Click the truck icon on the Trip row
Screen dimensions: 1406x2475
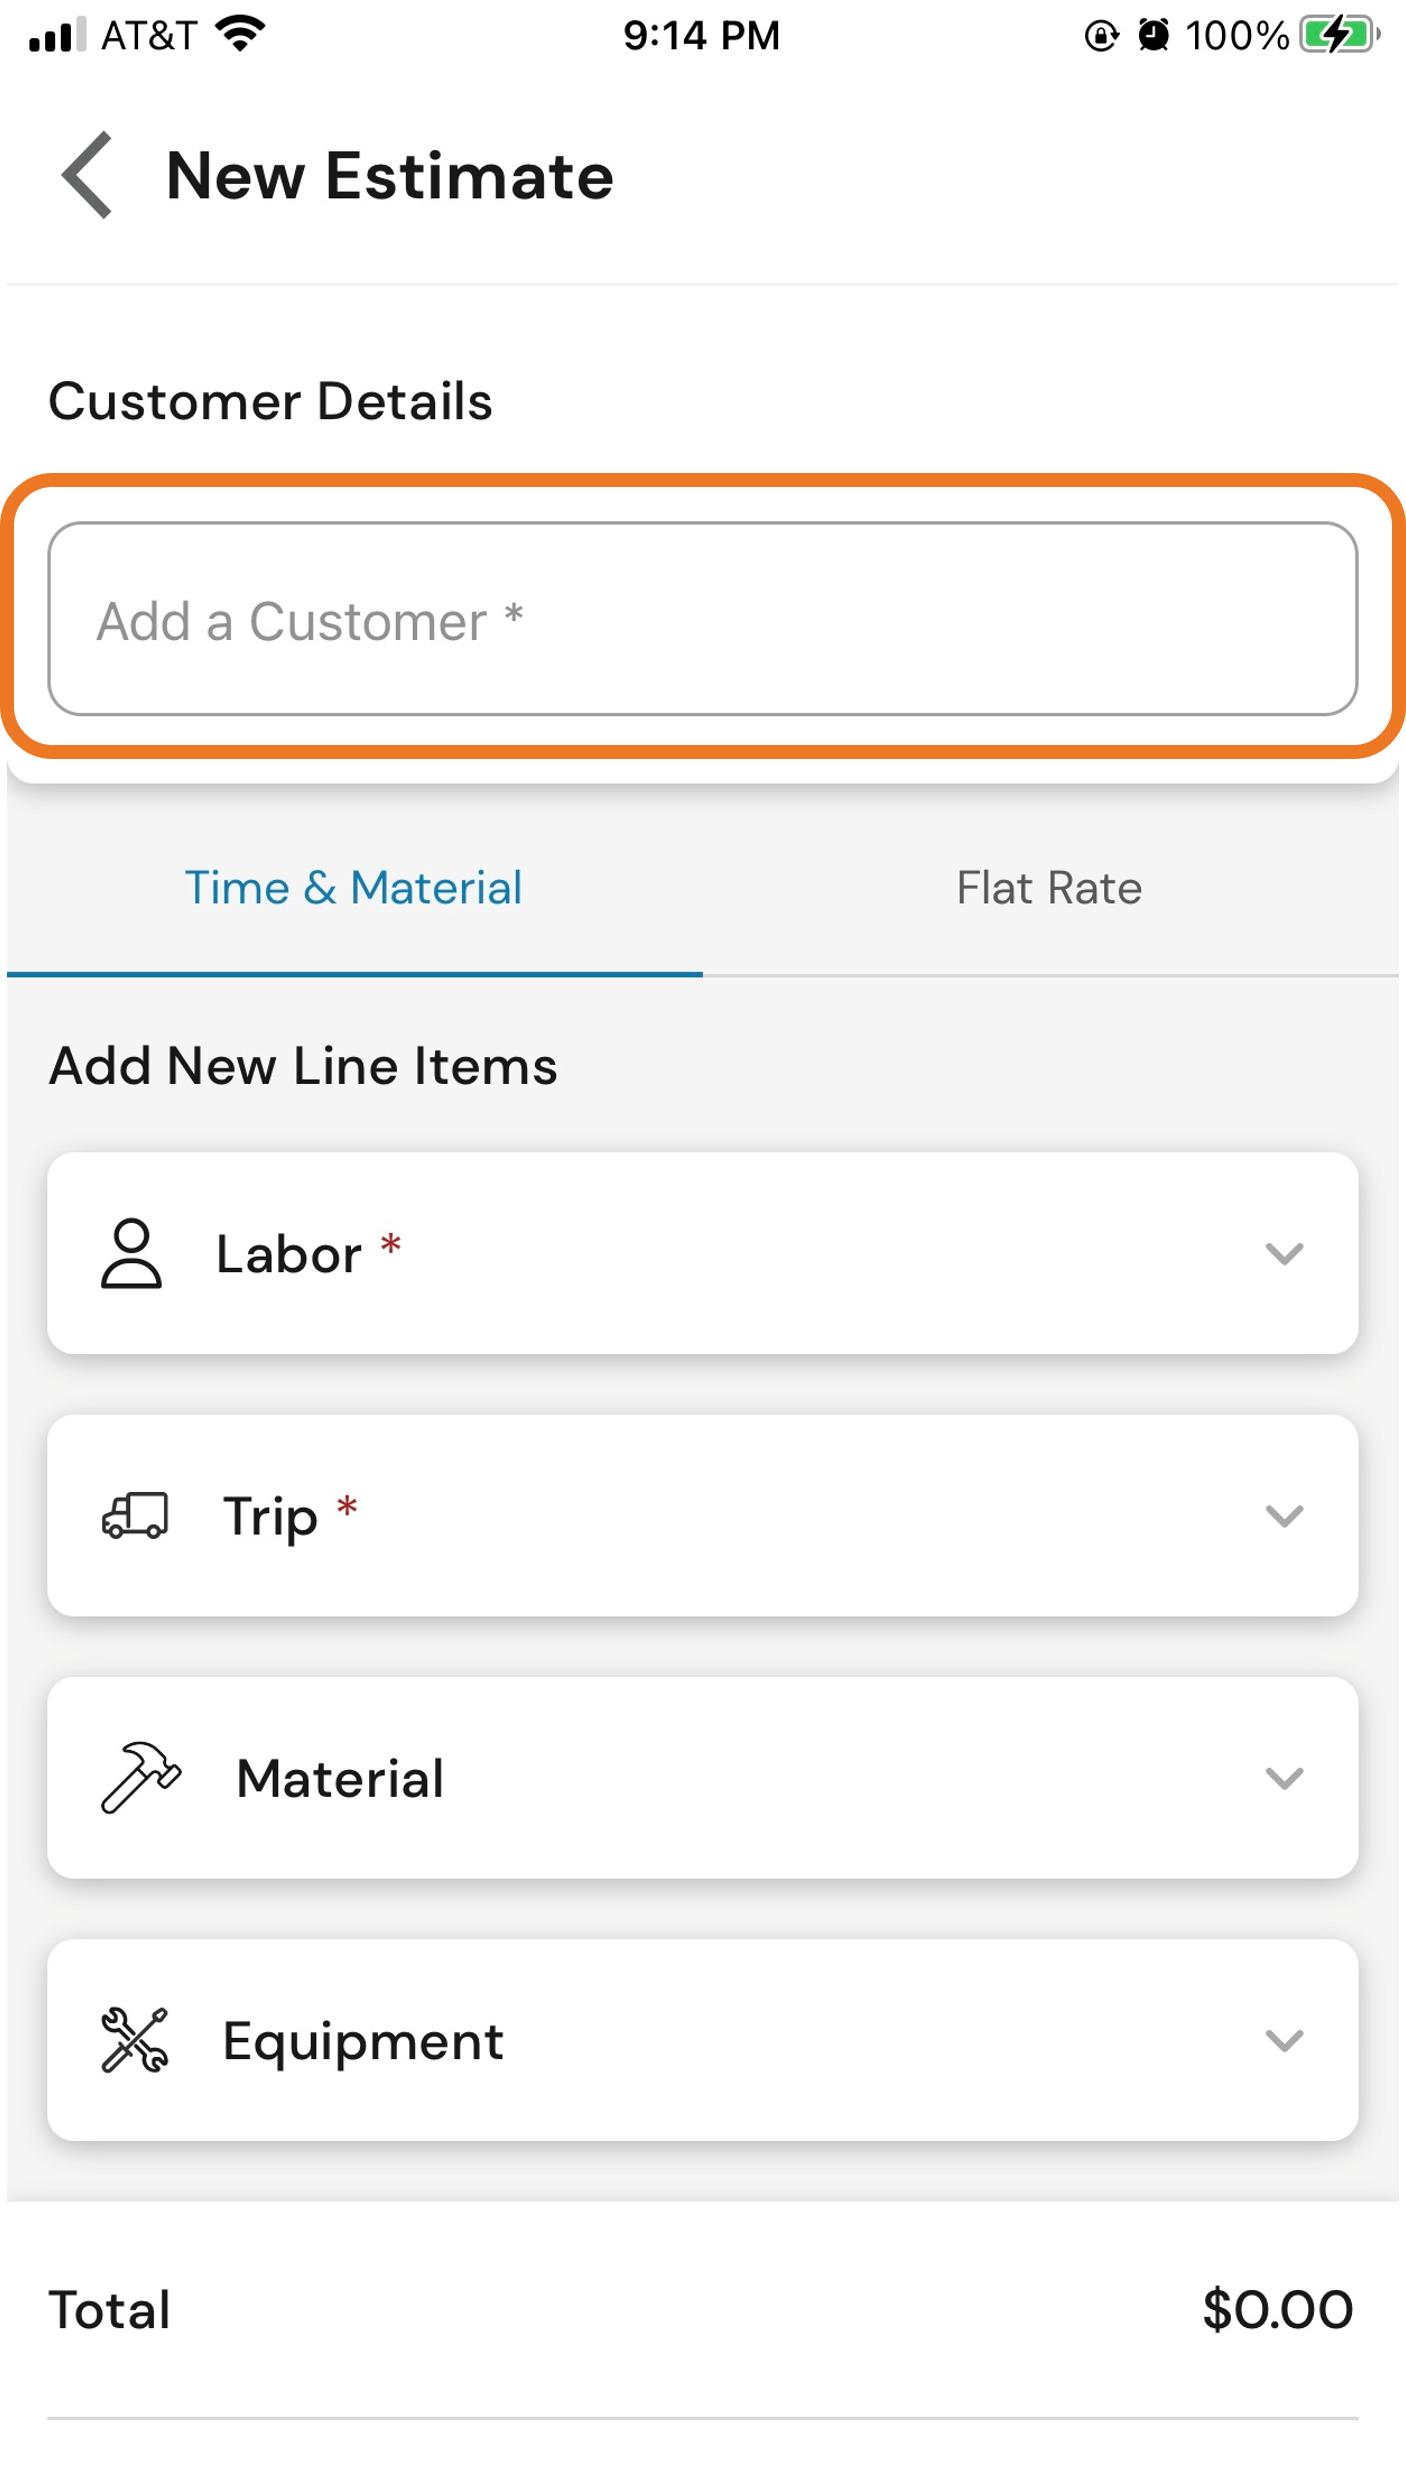135,1515
